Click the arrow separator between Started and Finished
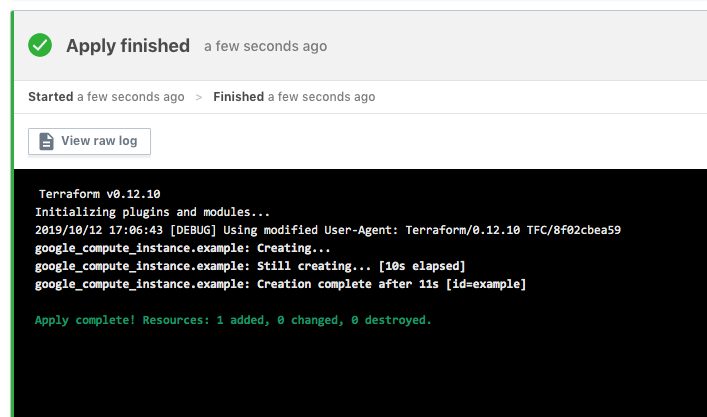 (x=198, y=97)
